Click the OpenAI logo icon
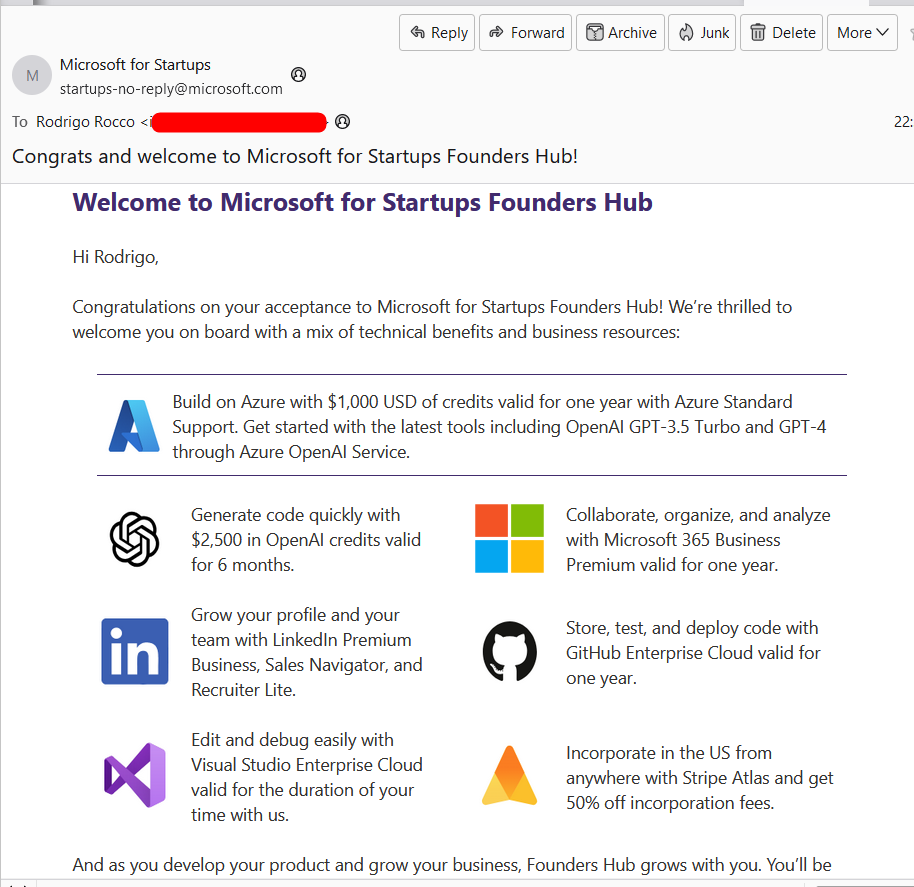The image size is (914, 887). pyautogui.click(x=135, y=539)
